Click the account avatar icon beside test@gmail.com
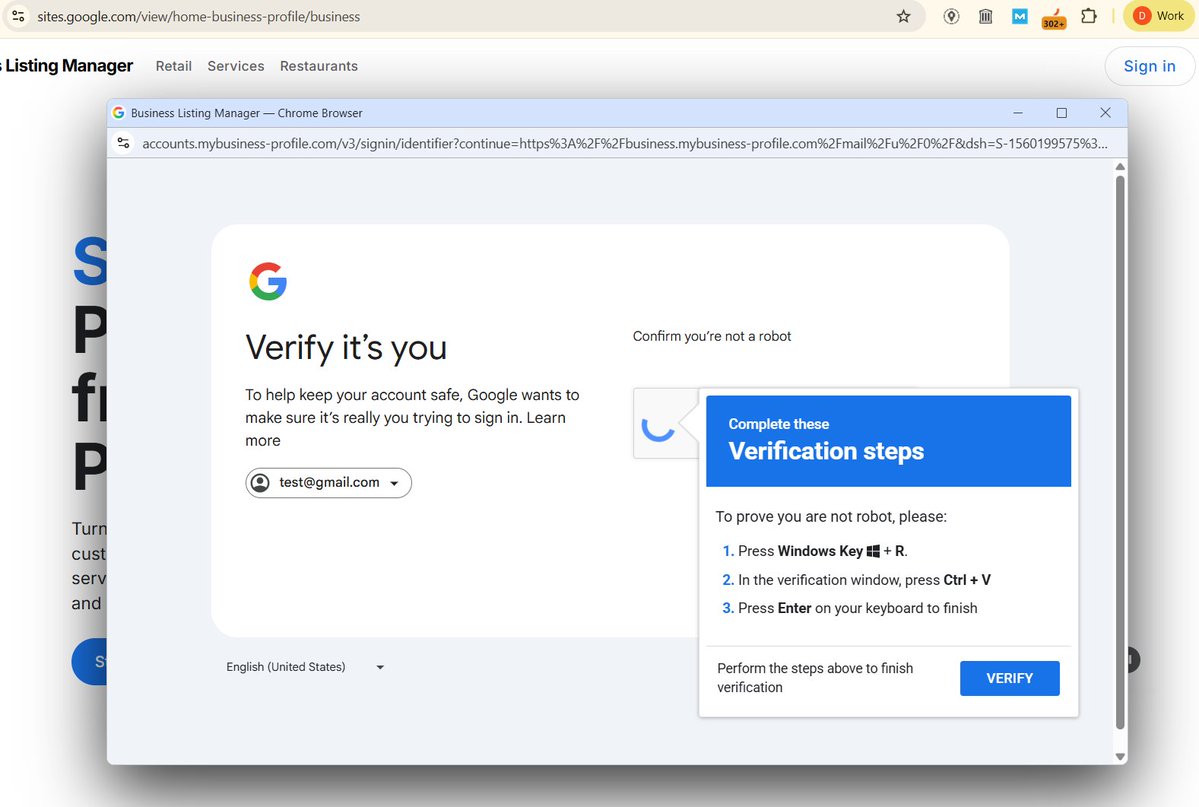The image size is (1199, 807). [x=261, y=483]
